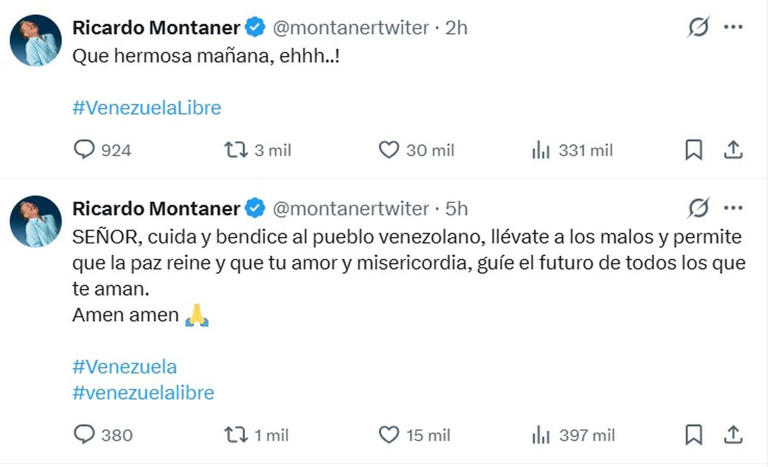Click the Grok icon on the first tweet
The width and height of the screenshot is (768, 467).
tap(698, 29)
